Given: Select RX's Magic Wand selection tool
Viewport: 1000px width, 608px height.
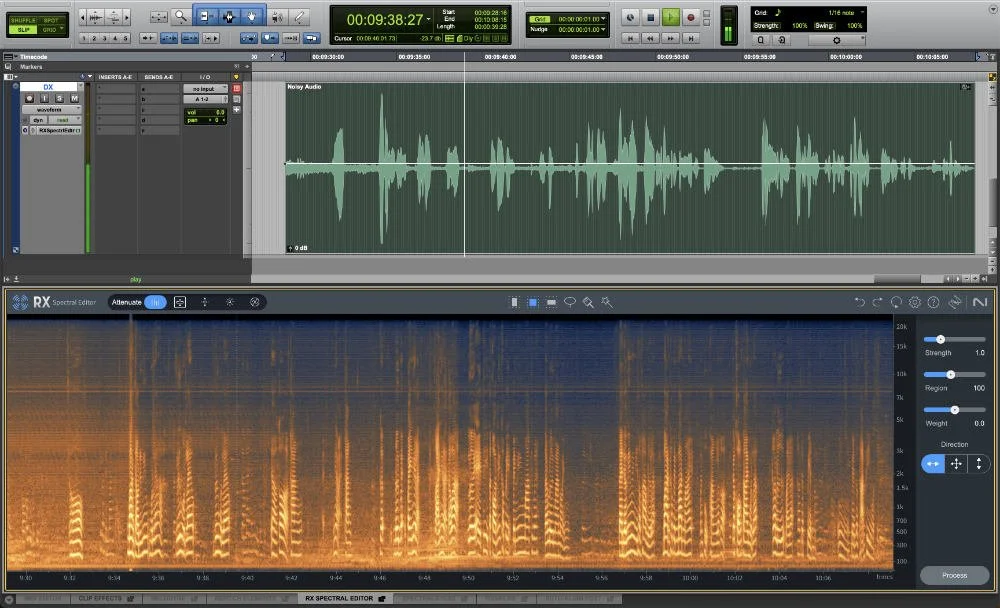Looking at the screenshot, I should (607, 302).
